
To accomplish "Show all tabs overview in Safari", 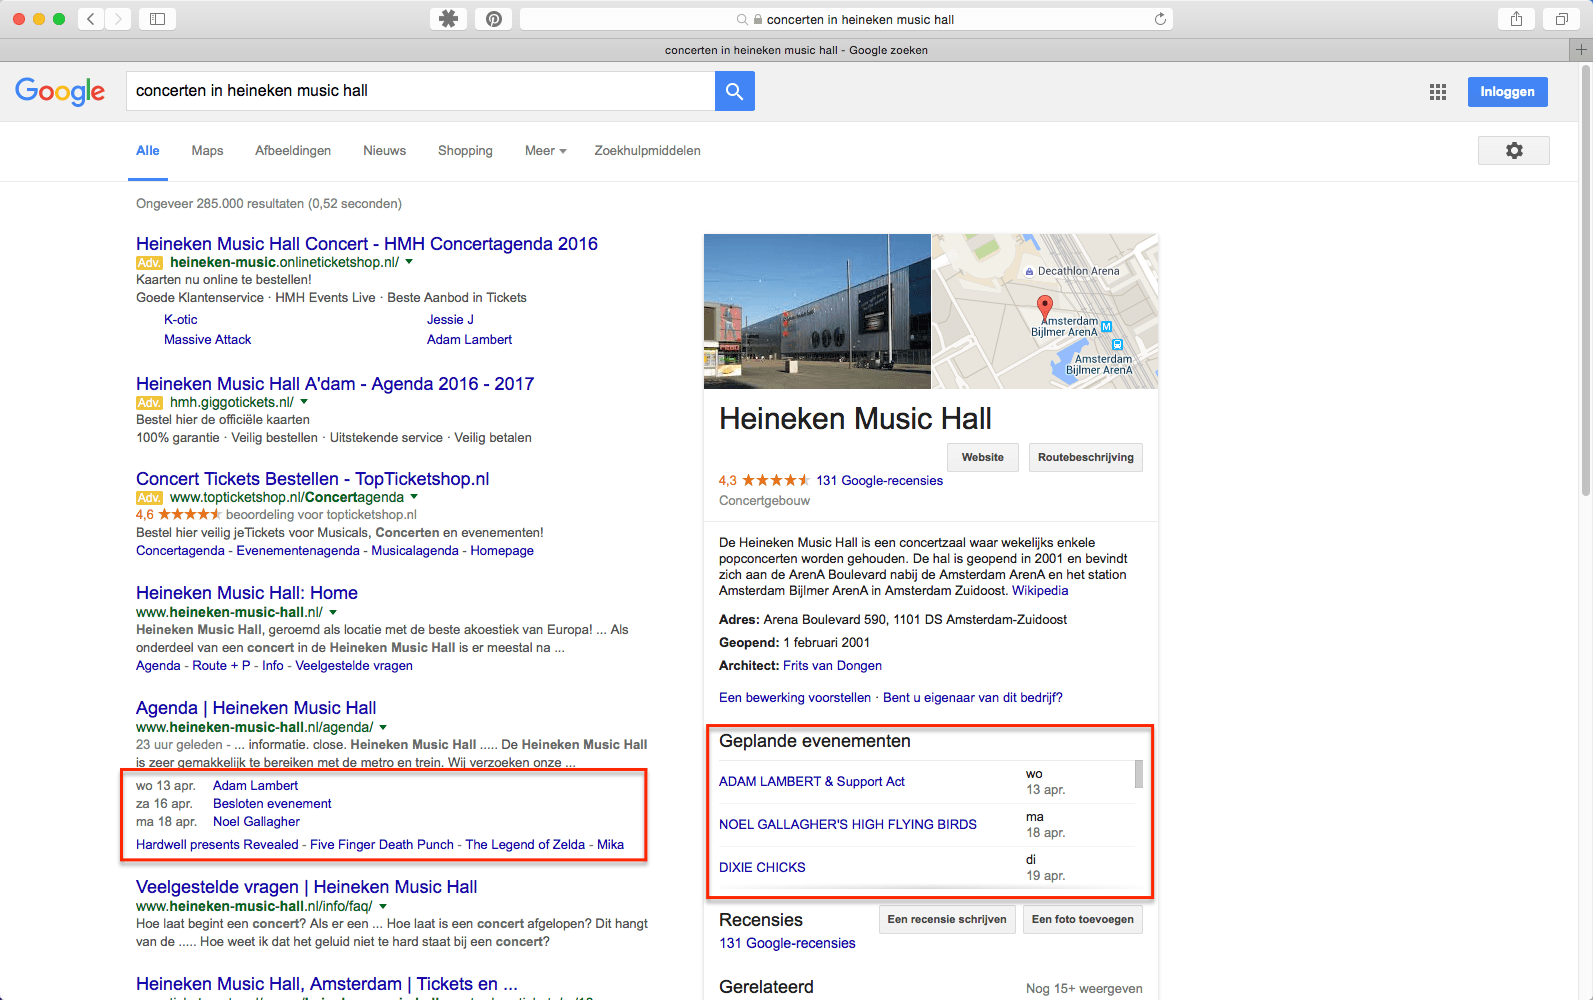I will (1561, 19).
